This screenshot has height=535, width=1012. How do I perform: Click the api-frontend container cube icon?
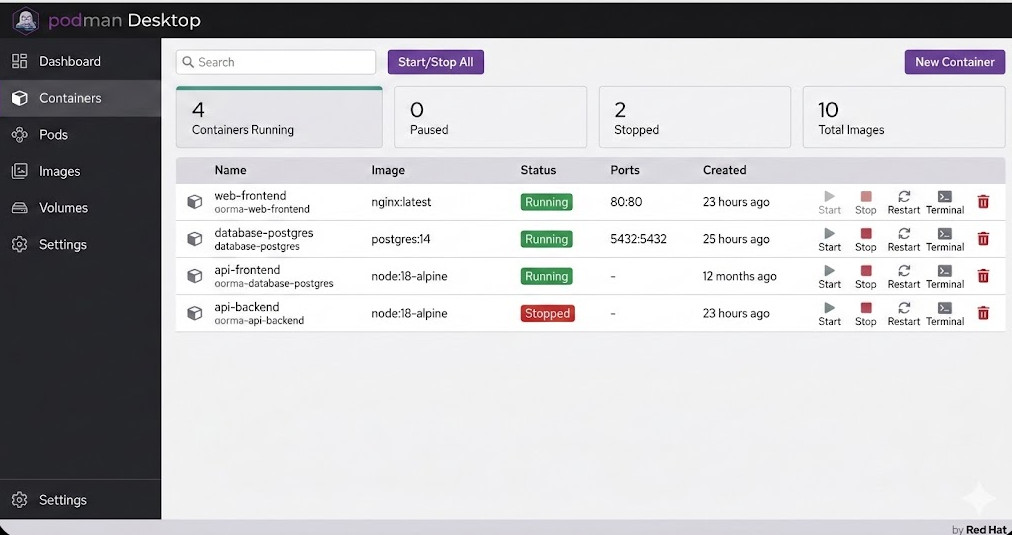(194, 276)
